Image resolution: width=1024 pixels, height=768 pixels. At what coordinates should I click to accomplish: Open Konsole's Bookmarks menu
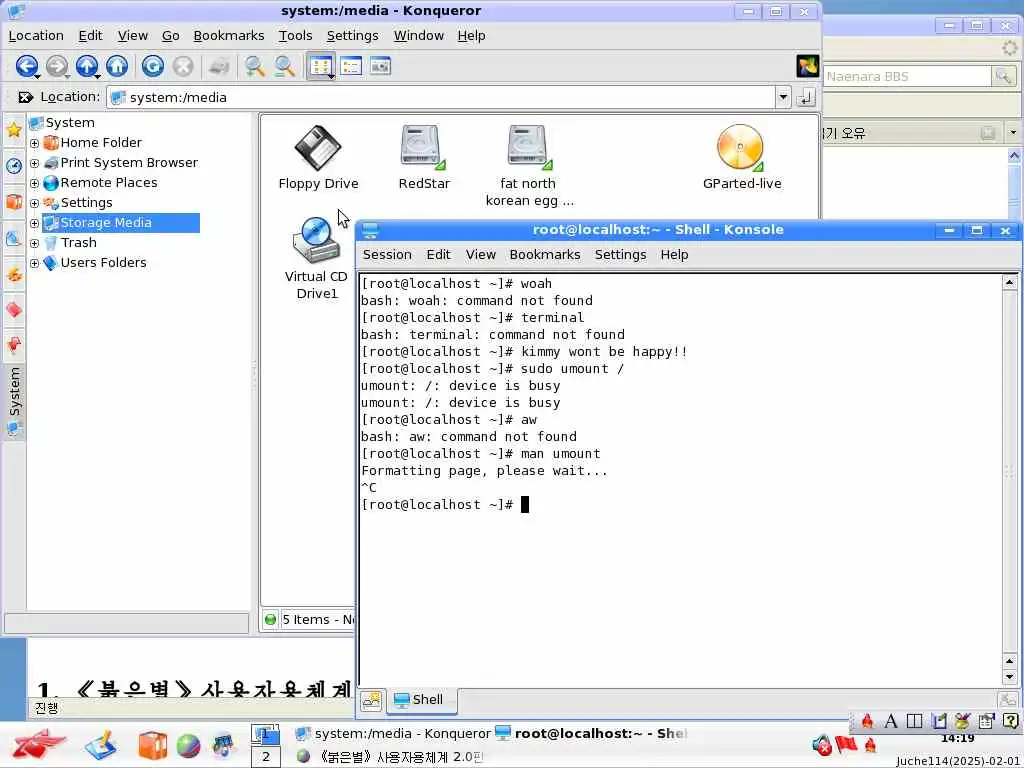(x=545, y=255)
